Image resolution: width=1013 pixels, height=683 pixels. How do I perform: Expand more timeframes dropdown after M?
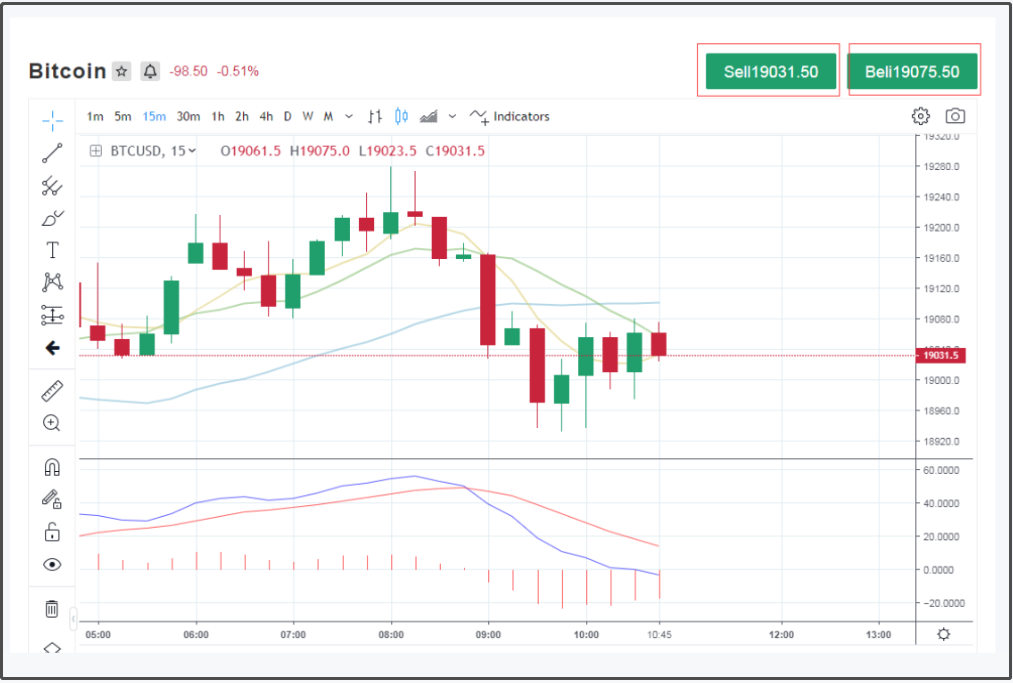point(349,116)
